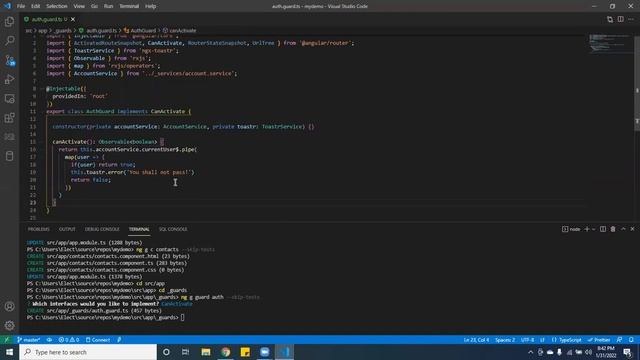Split the terminal panel

(603, 229)
